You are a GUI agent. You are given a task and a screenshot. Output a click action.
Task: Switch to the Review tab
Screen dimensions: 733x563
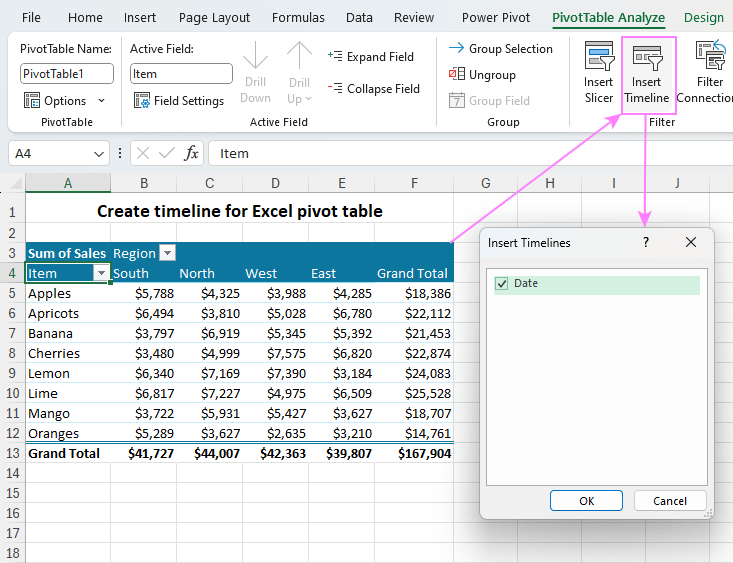click(414, 18)
